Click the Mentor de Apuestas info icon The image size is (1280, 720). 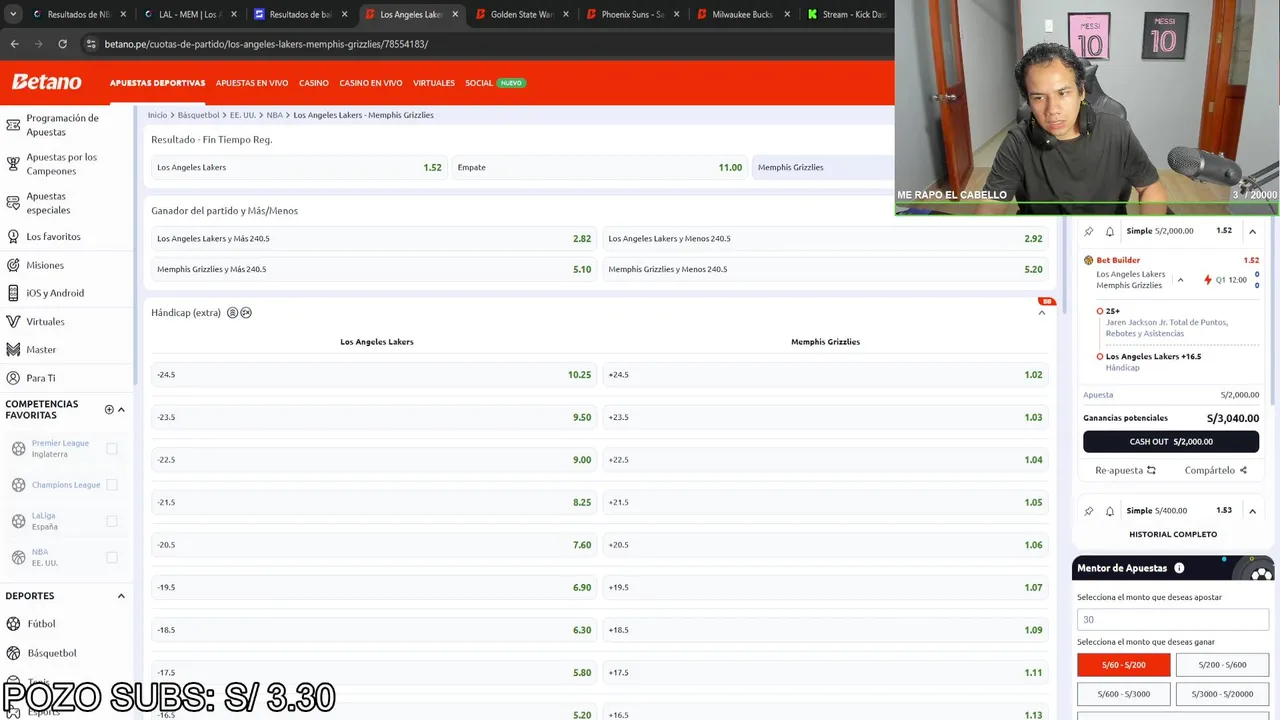1179,568
